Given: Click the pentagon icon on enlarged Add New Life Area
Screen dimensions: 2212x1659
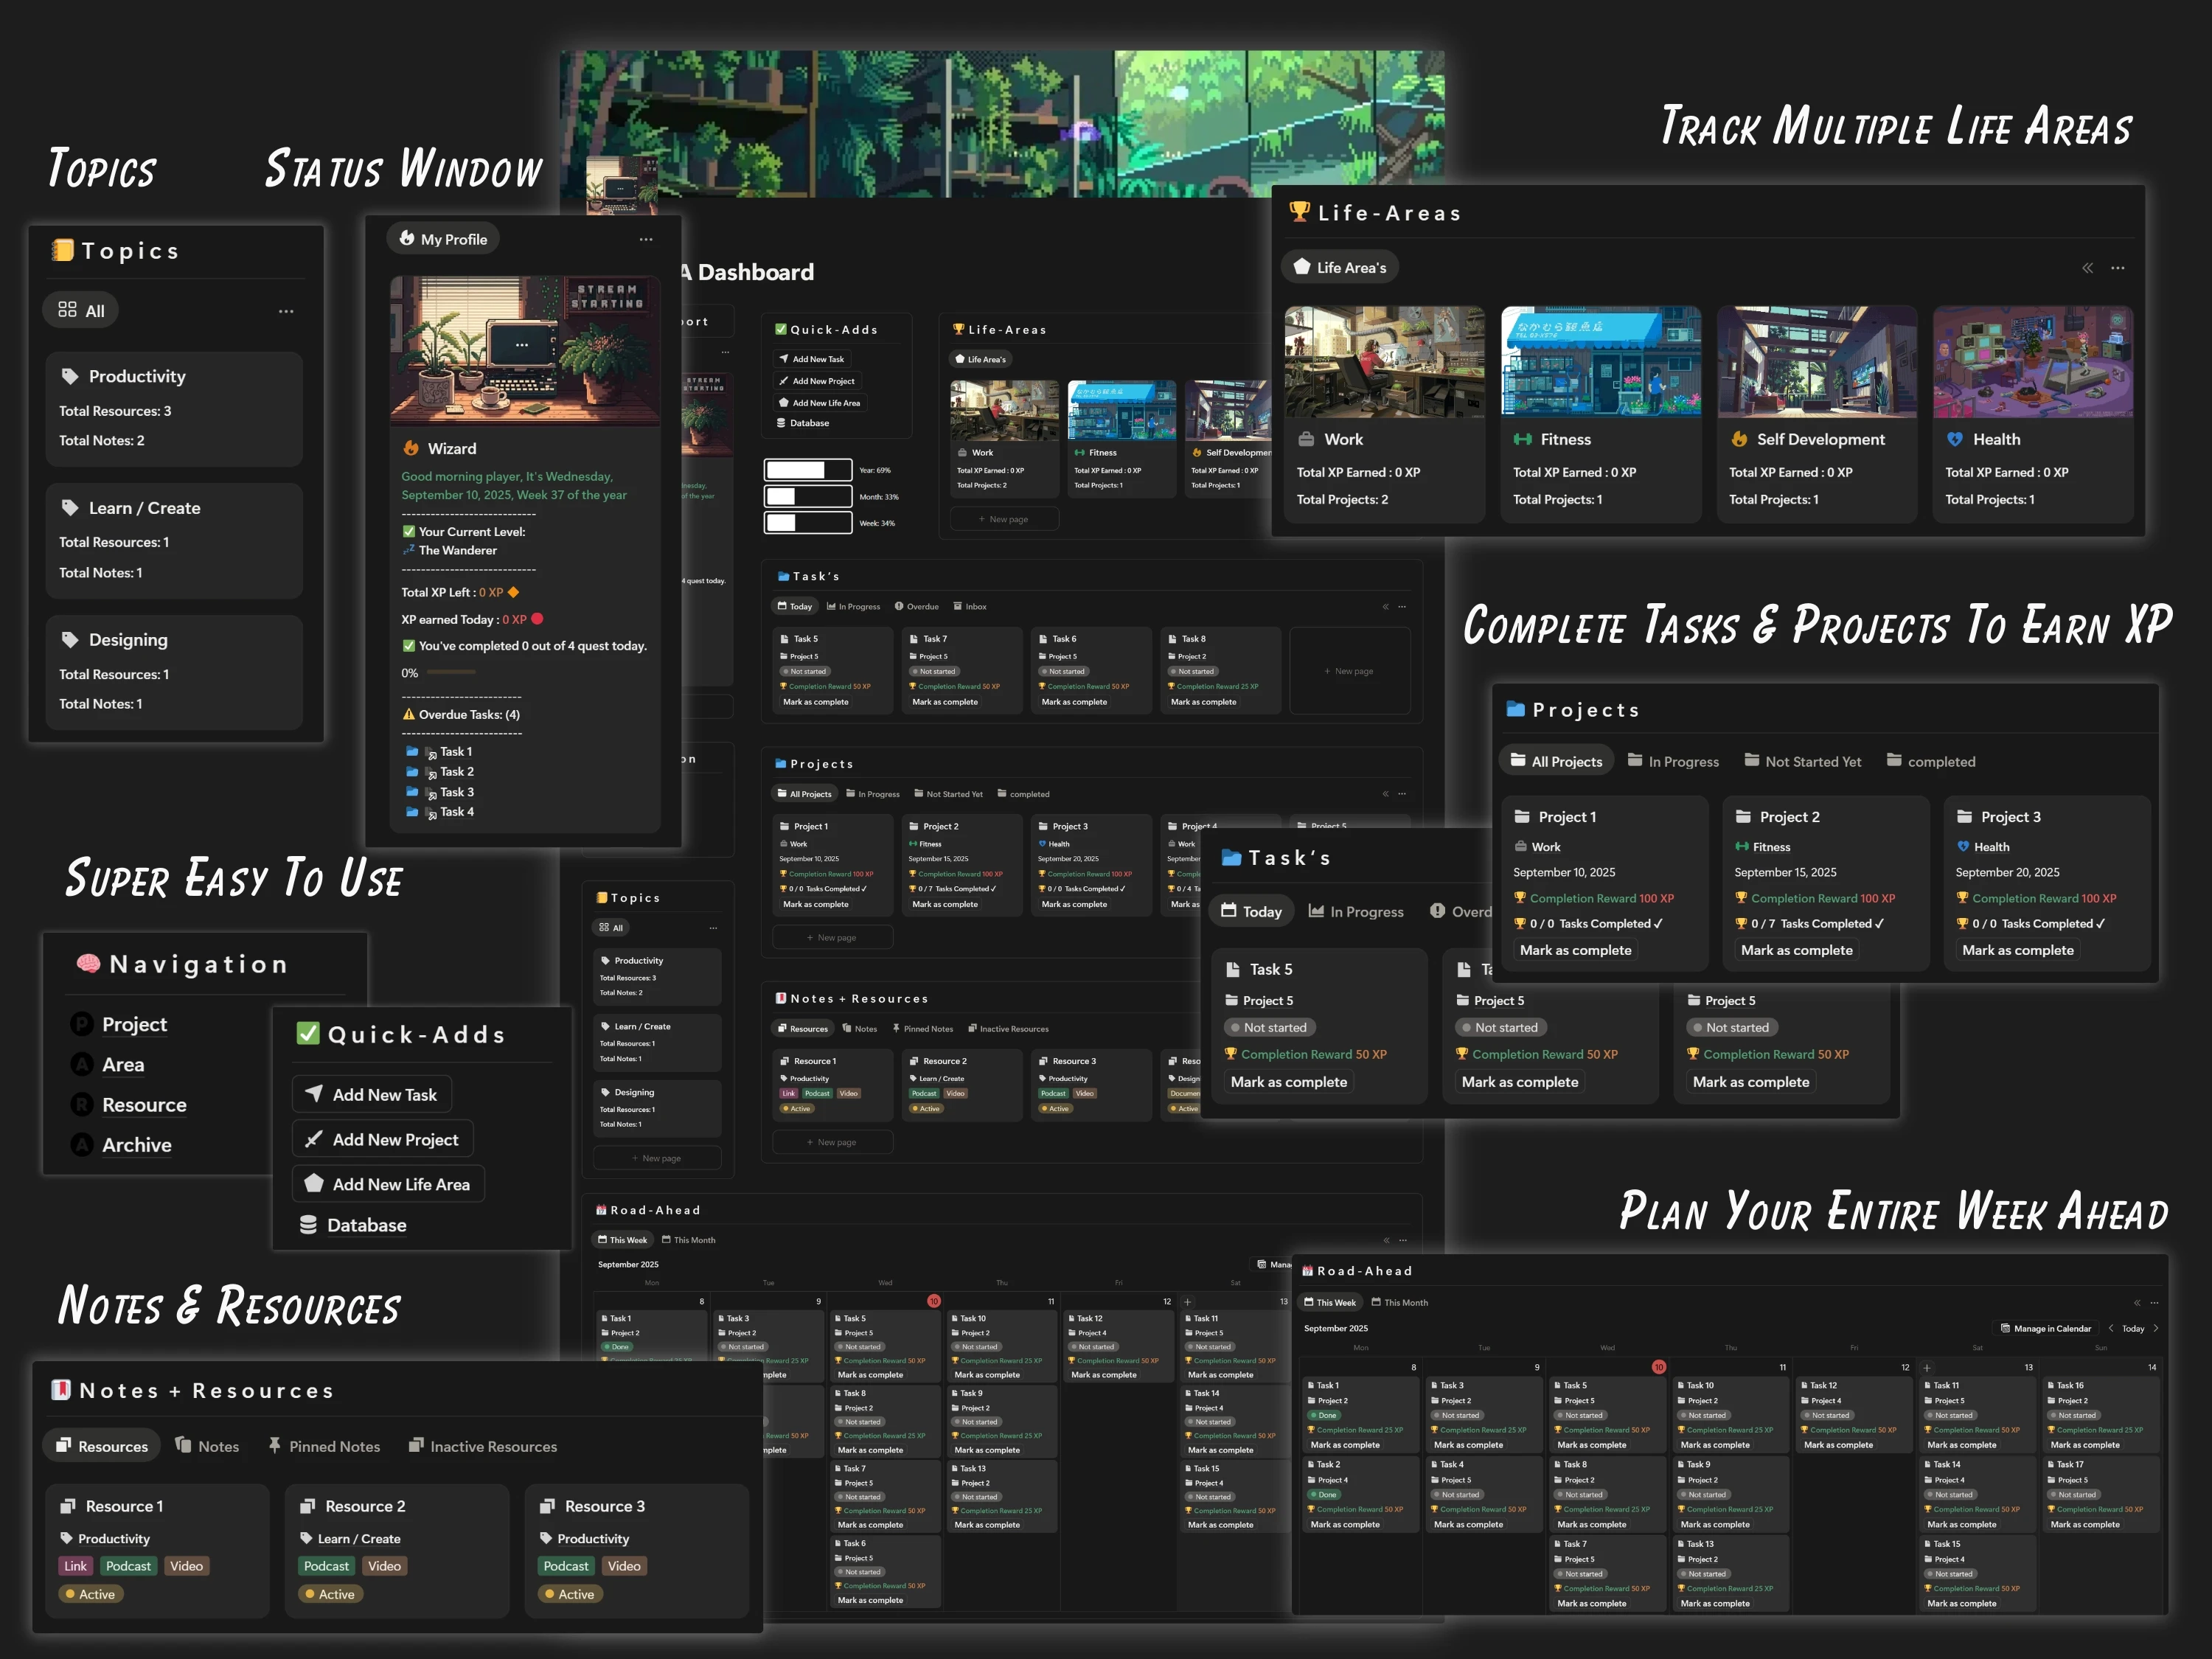Looking at the screenshot, I should [x=313, y=1183].
